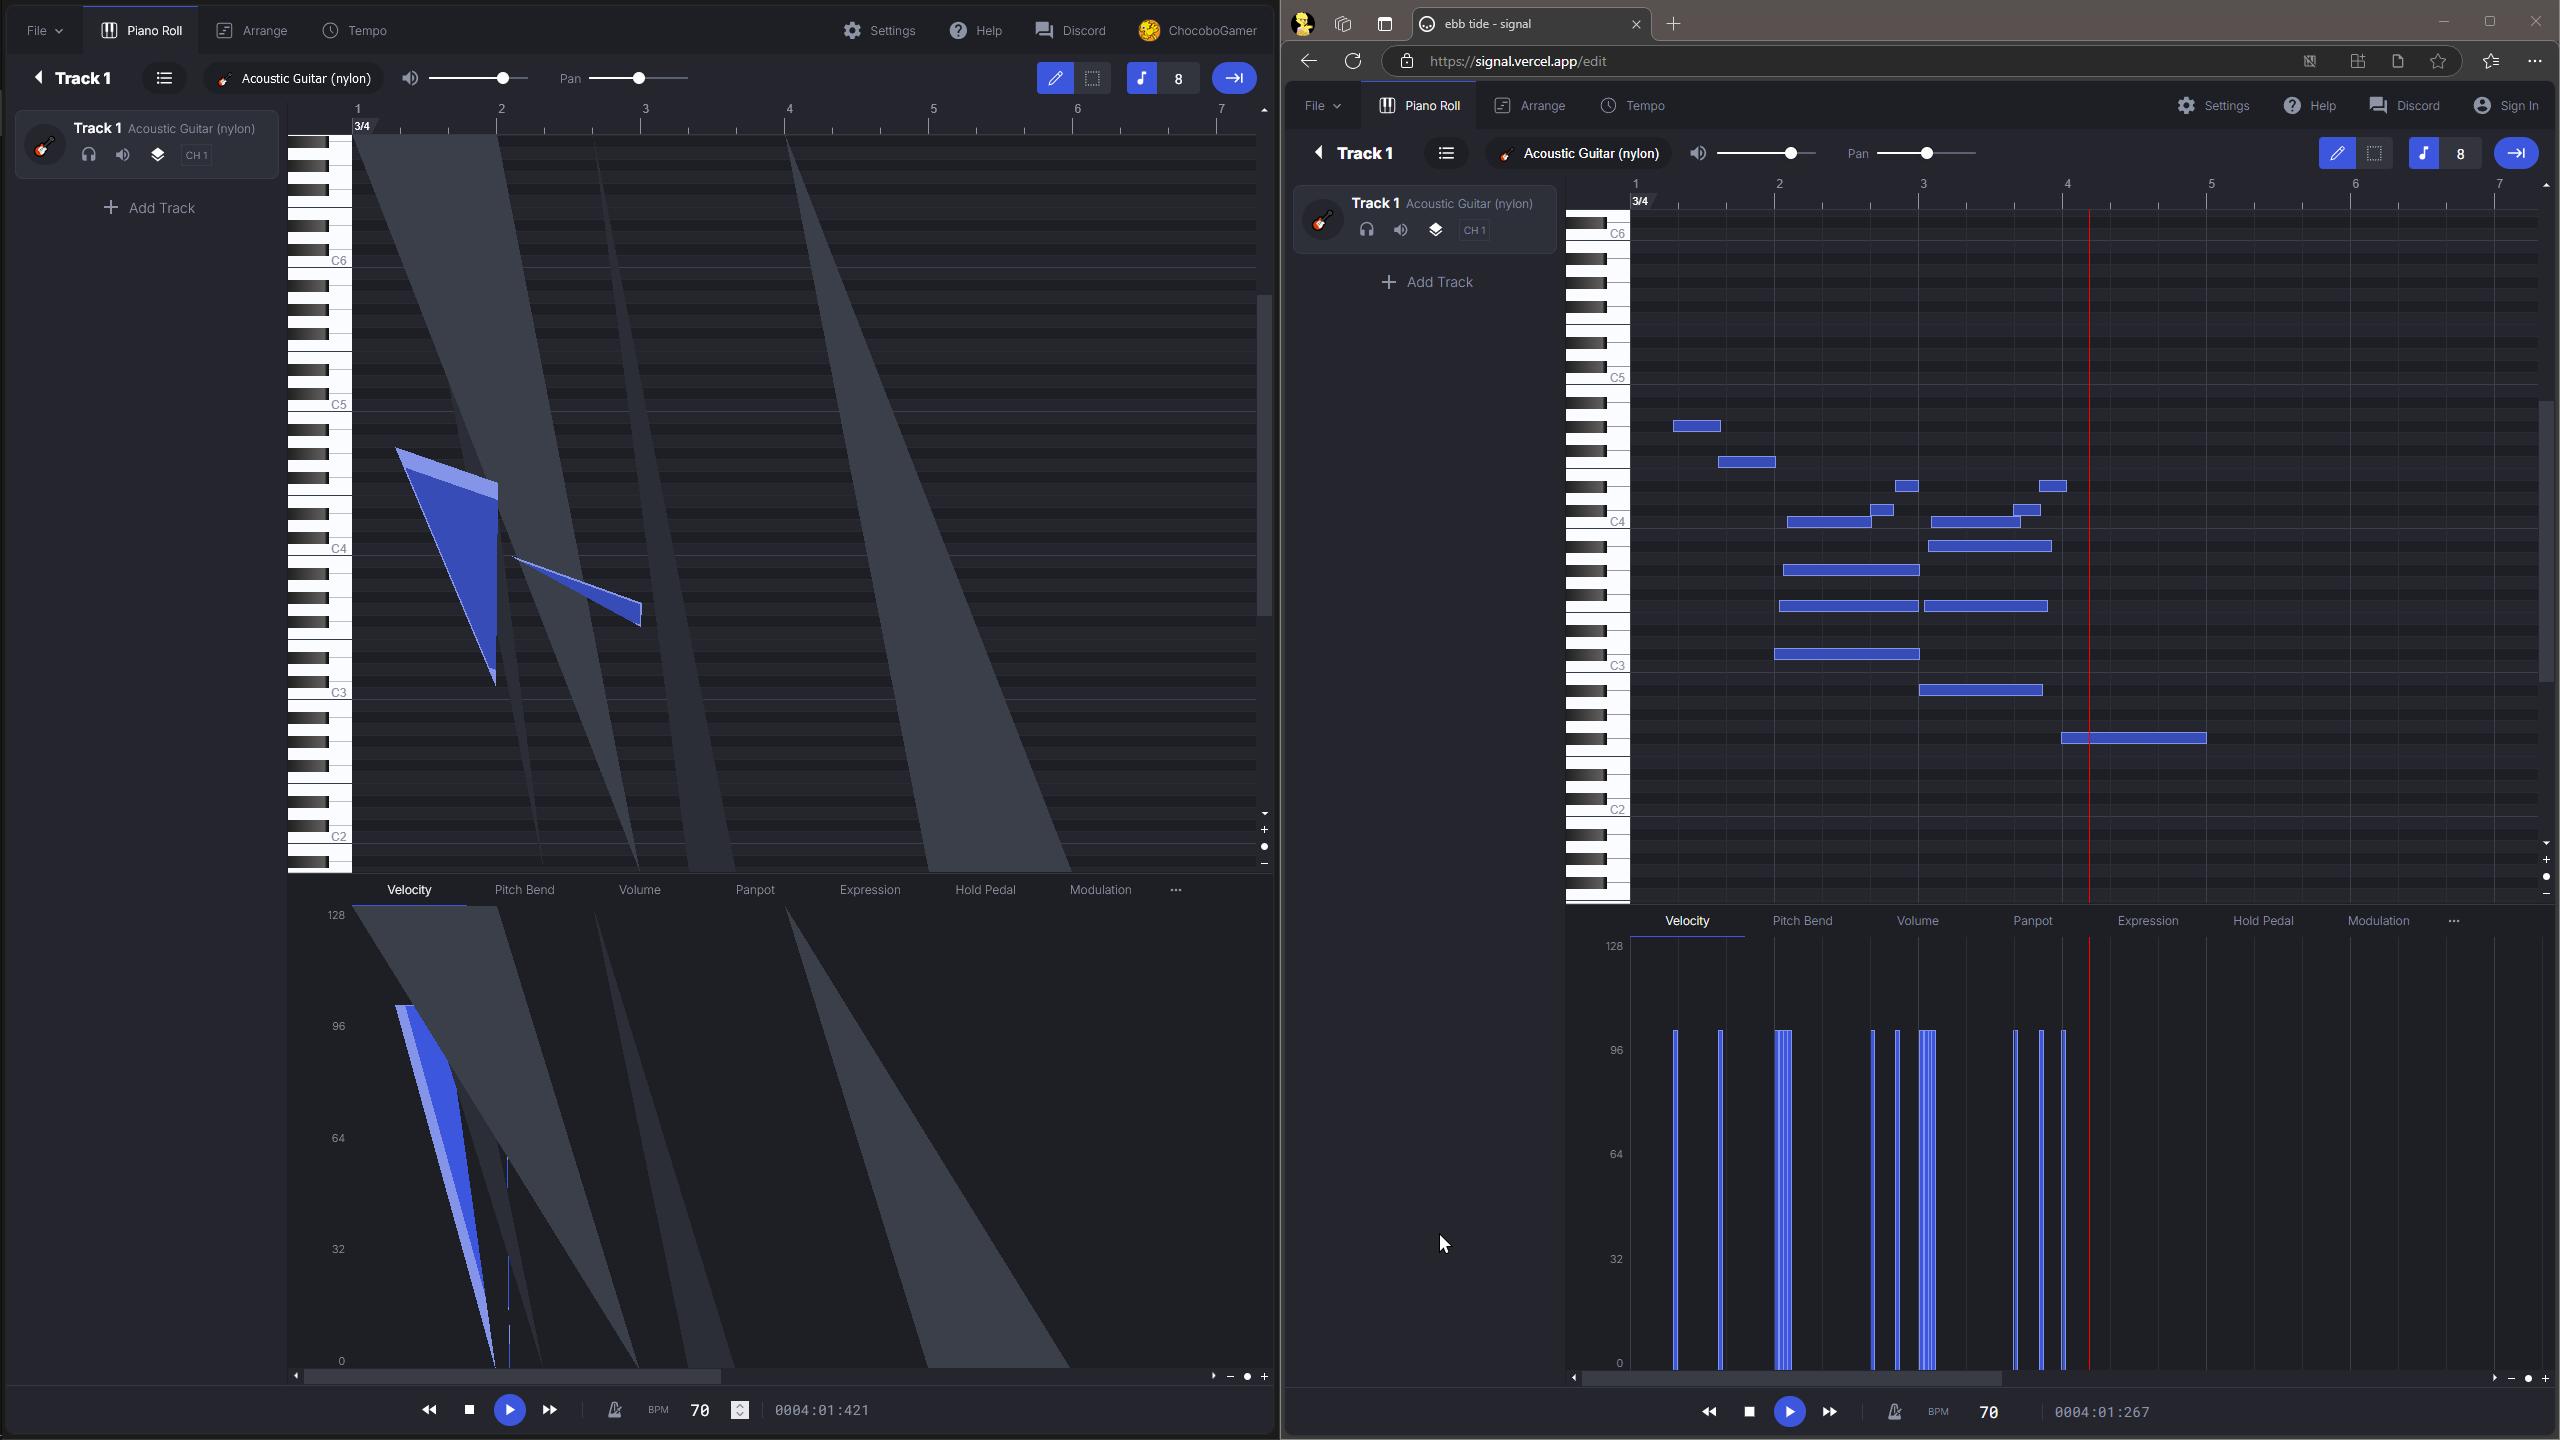Open ChocoboGamer user profile menu
Viewport: 2560px width, 1440px height.
coord(1197,31)
